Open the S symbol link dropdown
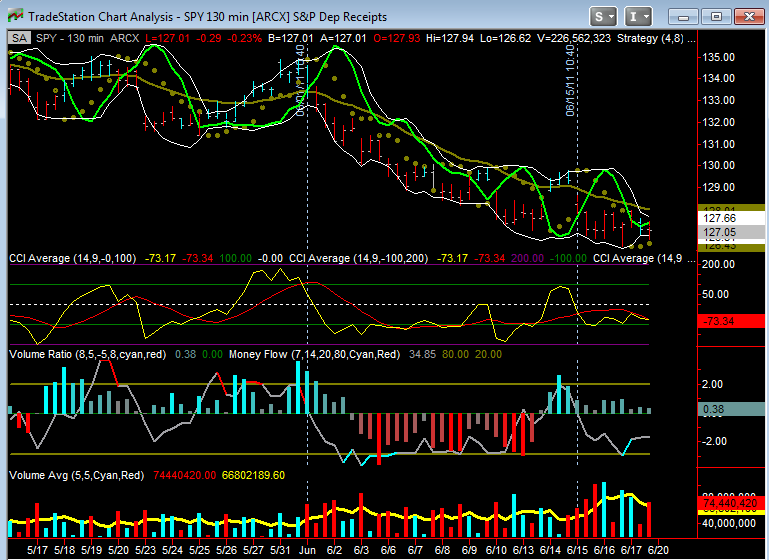This screenshot has width=769, height=560. click(x=603, y=17)
